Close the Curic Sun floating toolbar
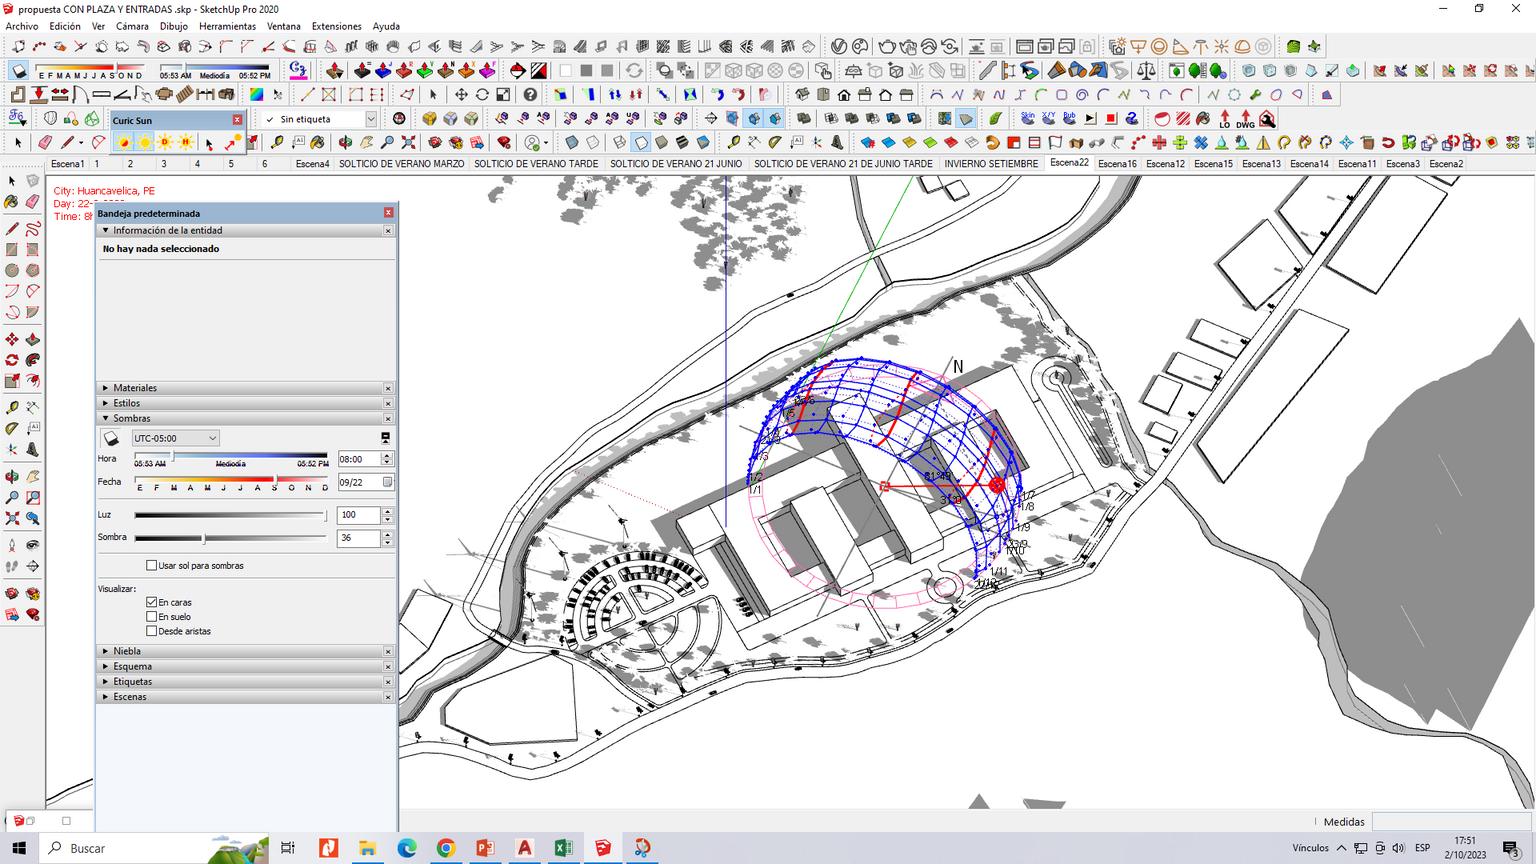This screenshot has height=864, width=1536. coord(237,120)
